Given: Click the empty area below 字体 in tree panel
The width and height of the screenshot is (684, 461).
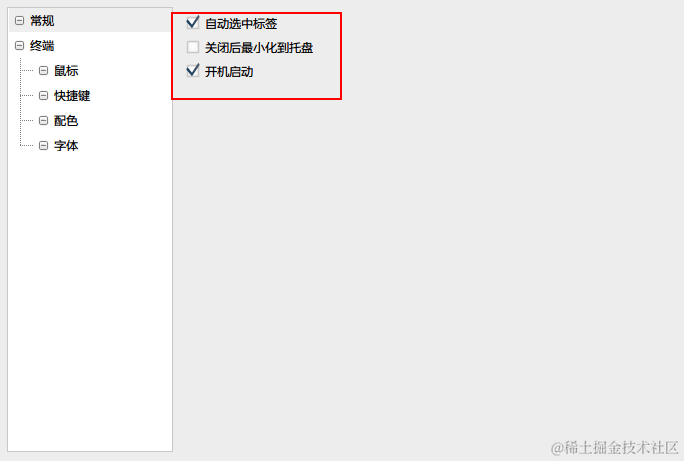Looking at the screenshot, I should pos(90,297).
